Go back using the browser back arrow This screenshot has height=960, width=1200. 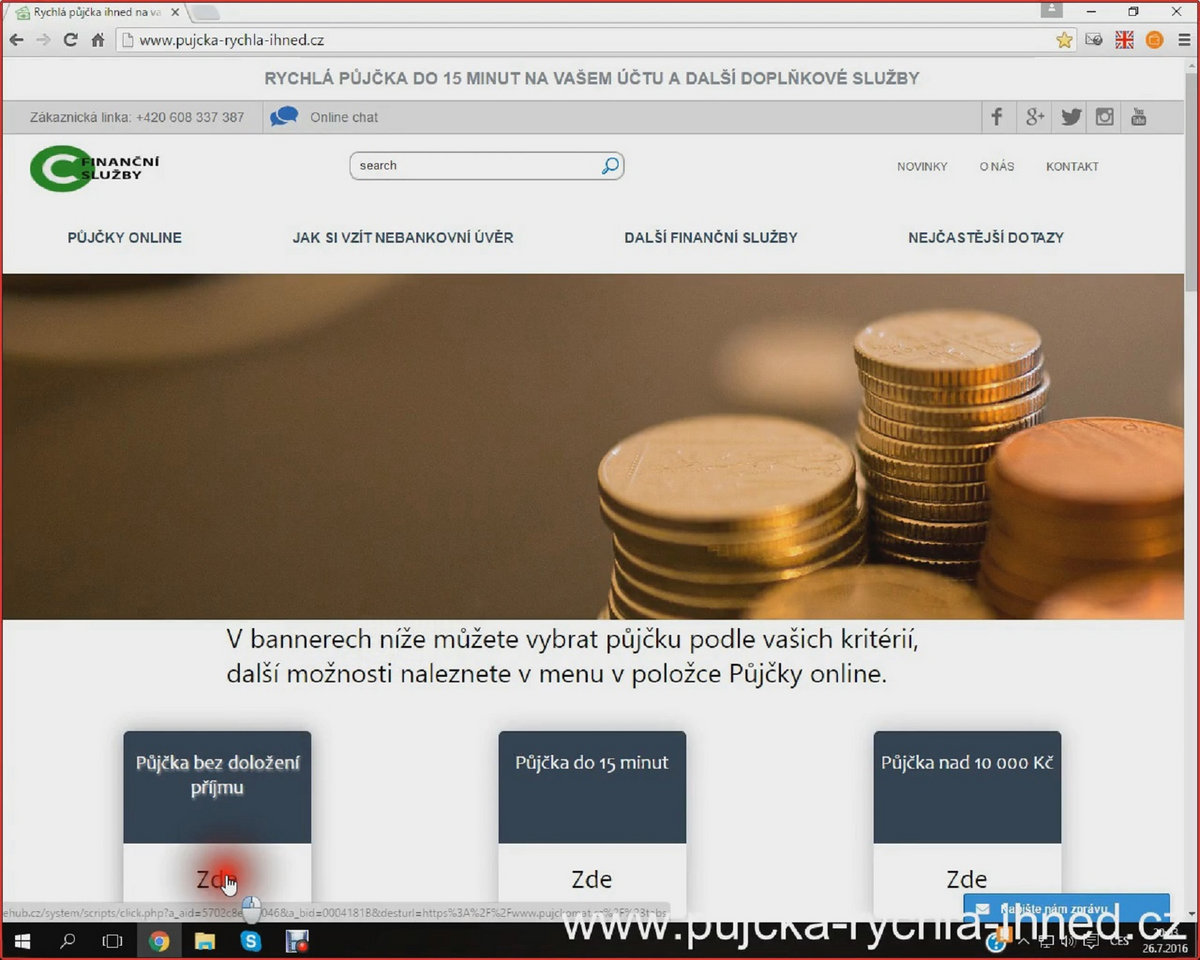(16, 40)
